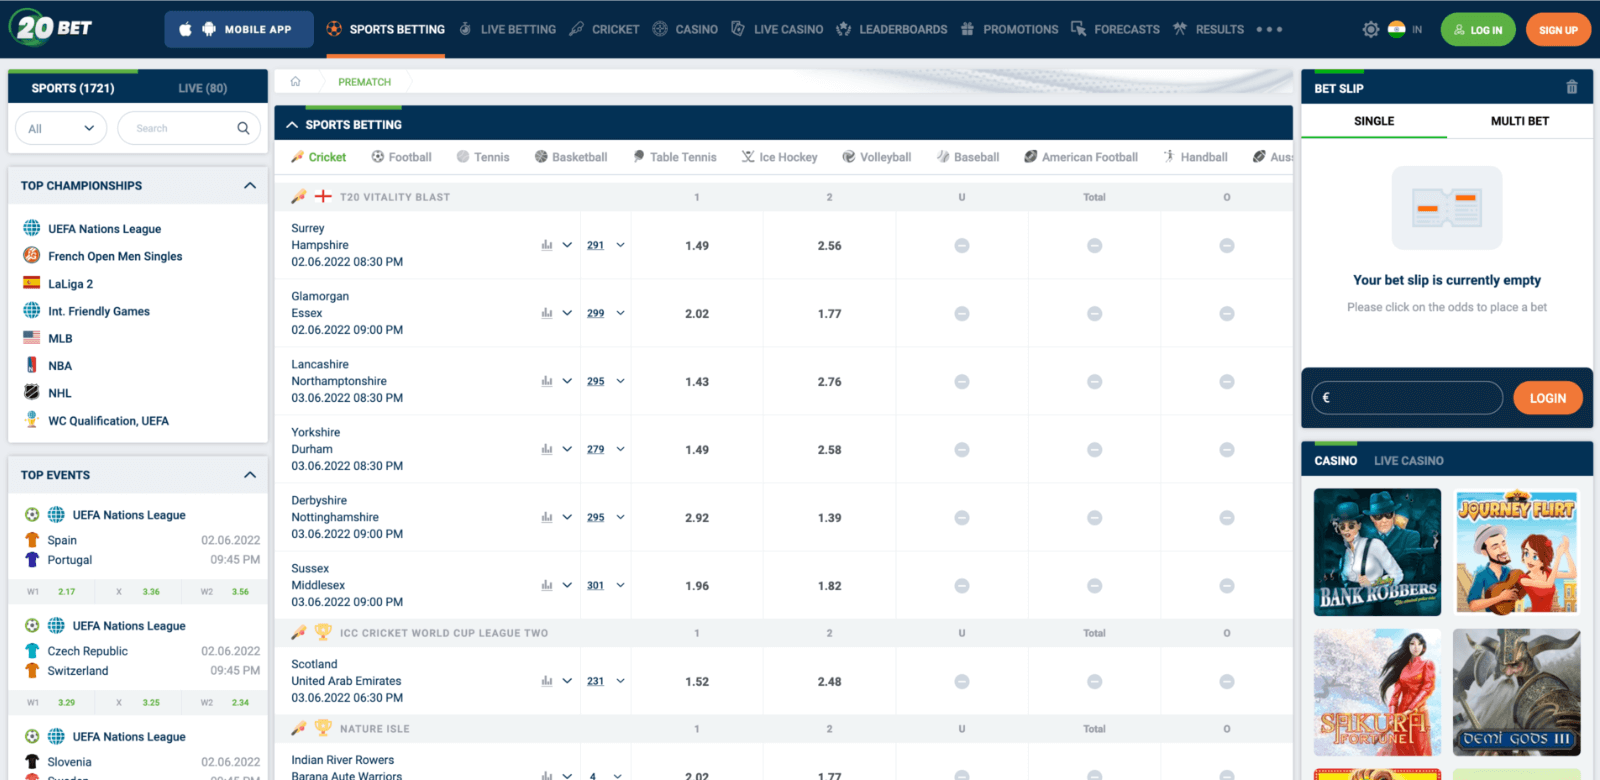Click the NHL league icon

(x=32, y=392)
